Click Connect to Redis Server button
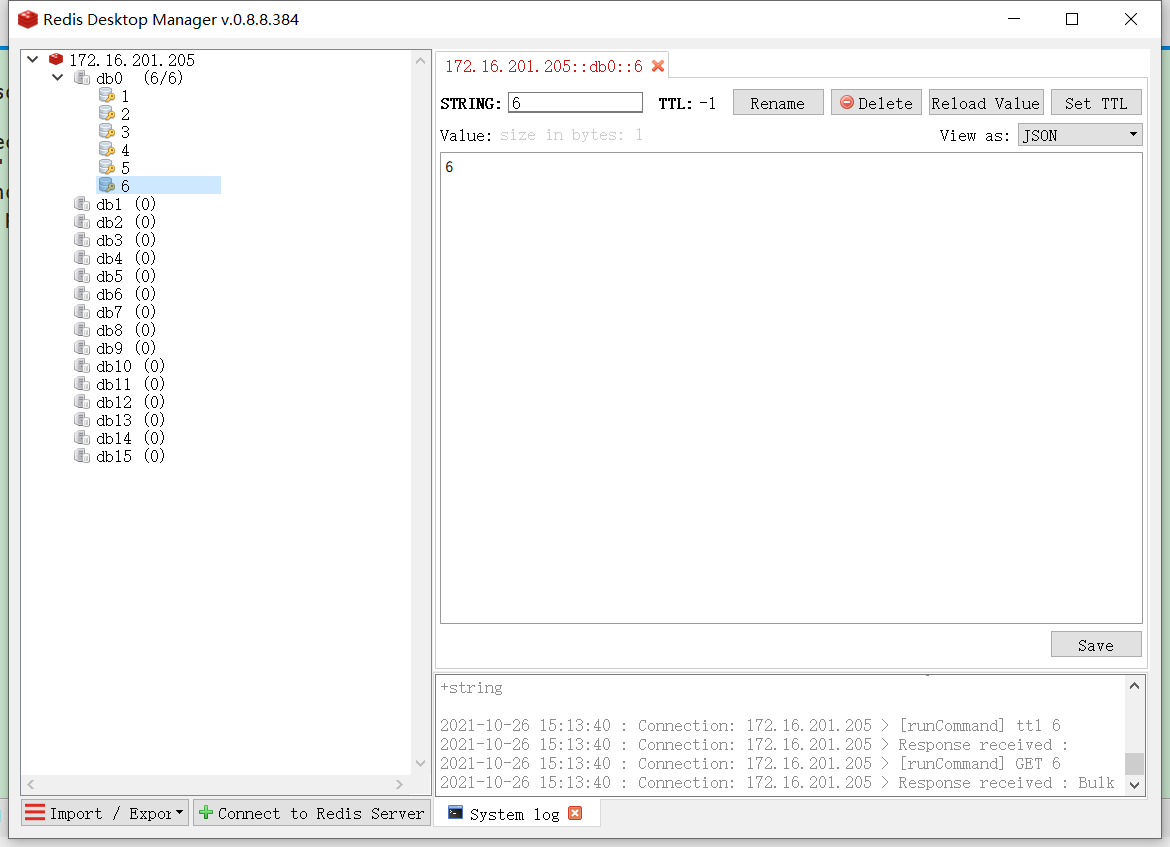 tap(312, 813)
